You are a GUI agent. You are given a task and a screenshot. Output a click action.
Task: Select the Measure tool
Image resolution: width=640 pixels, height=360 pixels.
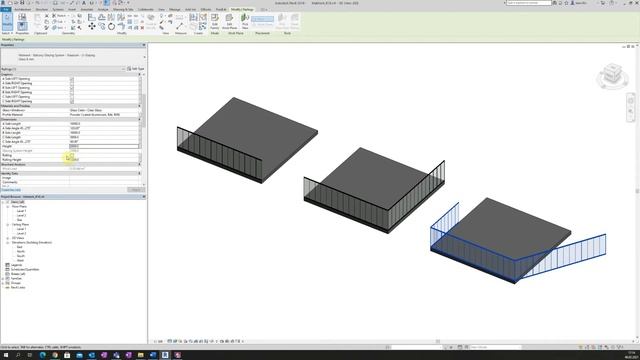coord(180,26)
